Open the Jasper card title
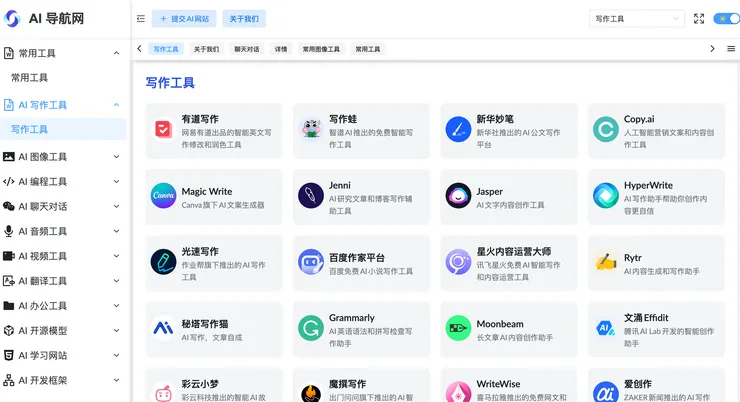Viewport: 740px width, 402px height. [x=489, y=192]
